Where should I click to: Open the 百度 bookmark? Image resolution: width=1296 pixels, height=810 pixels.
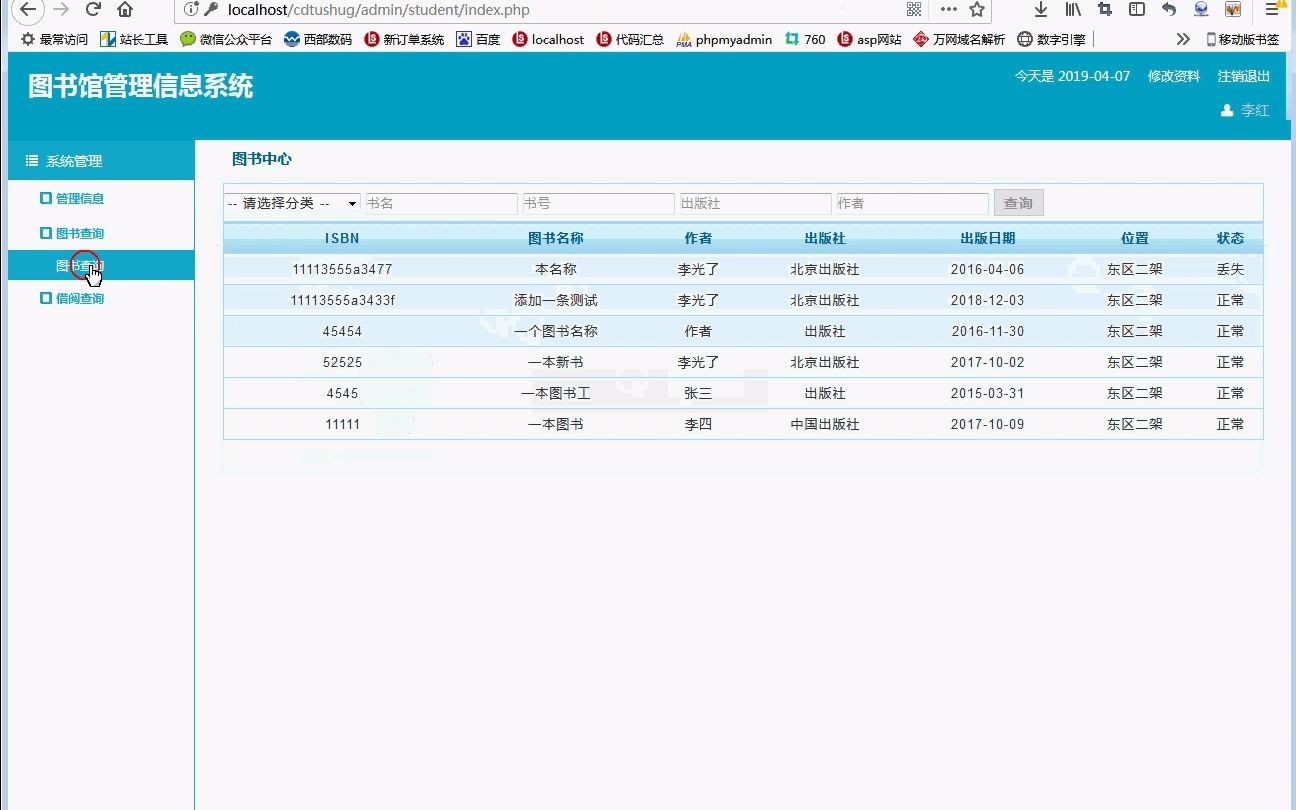(x=478, y=40)
